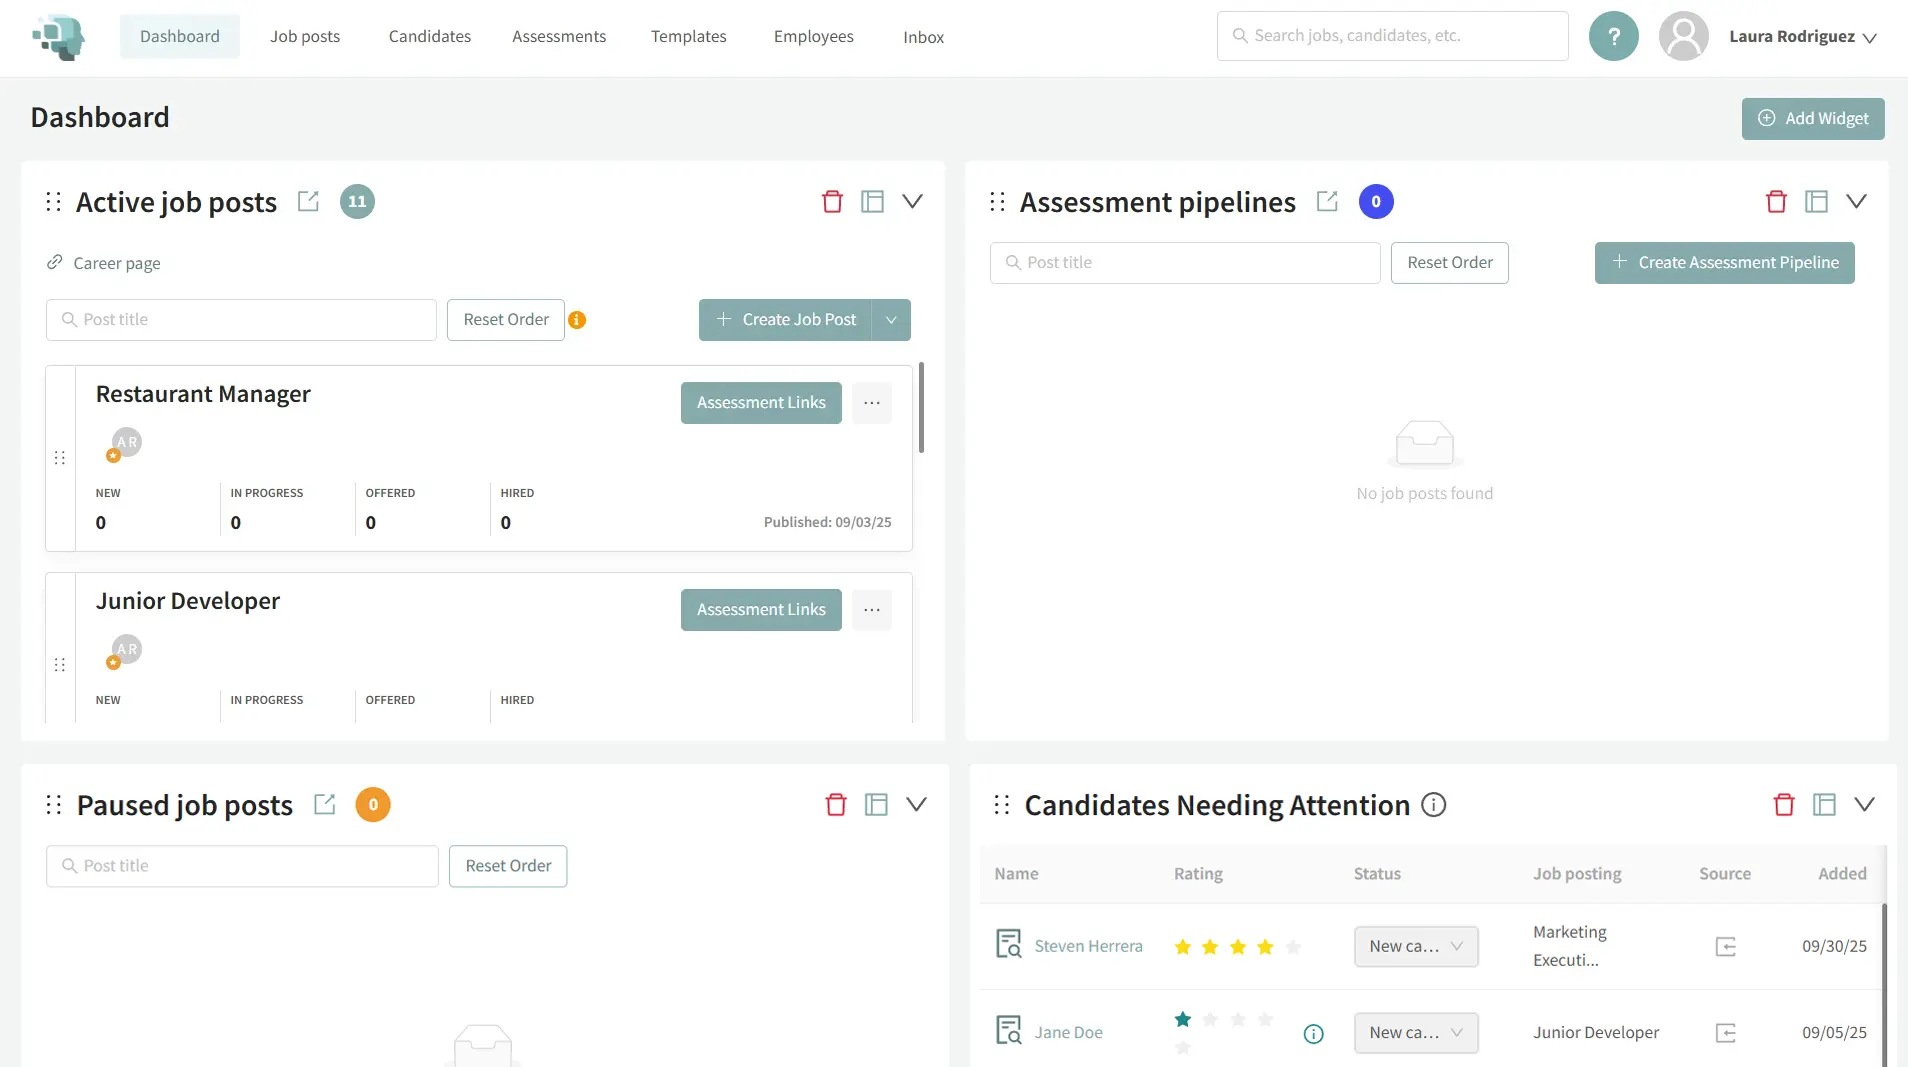Click the fifth rating star for Steven Herrera
Screen dimensions: 1908x1067
pos(1293,947)
